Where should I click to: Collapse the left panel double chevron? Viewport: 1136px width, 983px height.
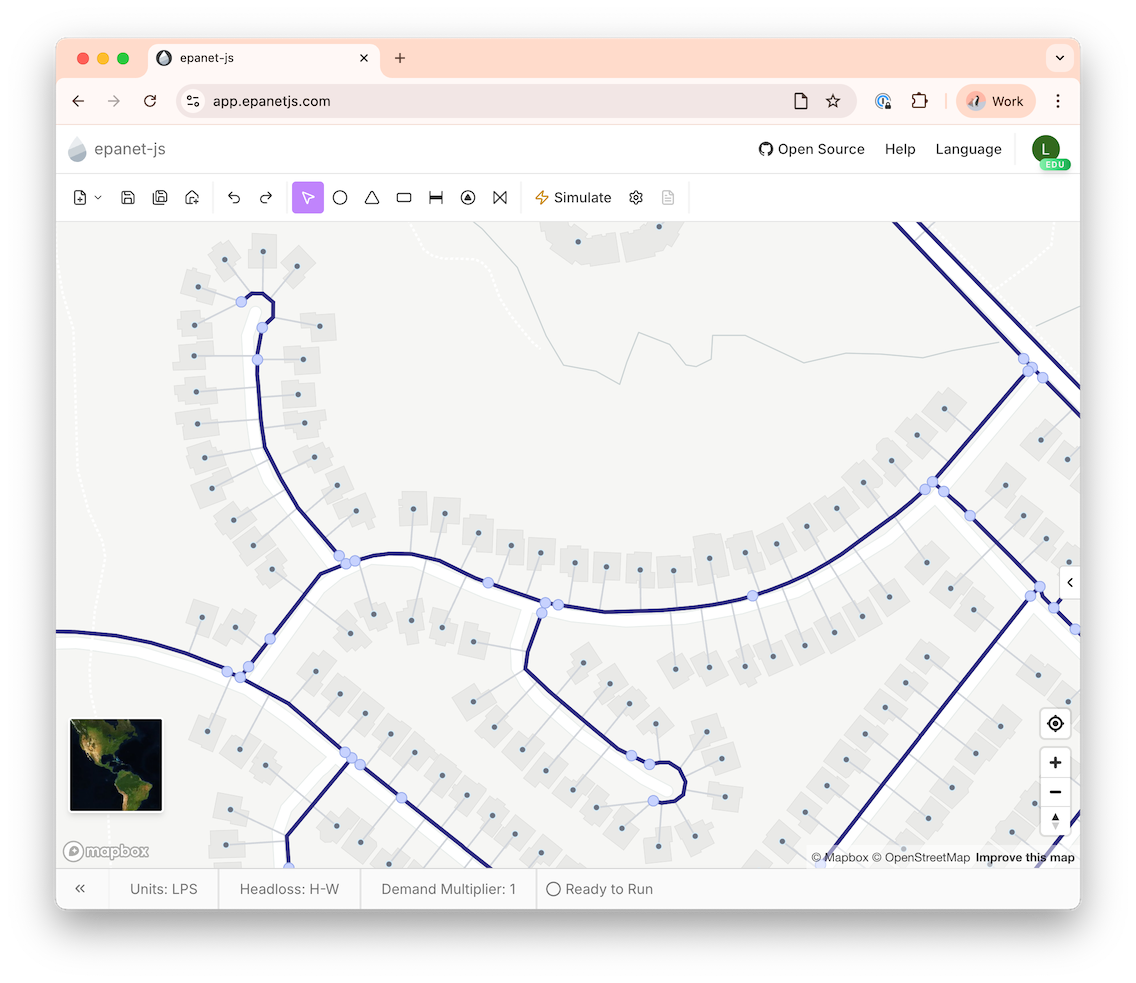(80, 889)
